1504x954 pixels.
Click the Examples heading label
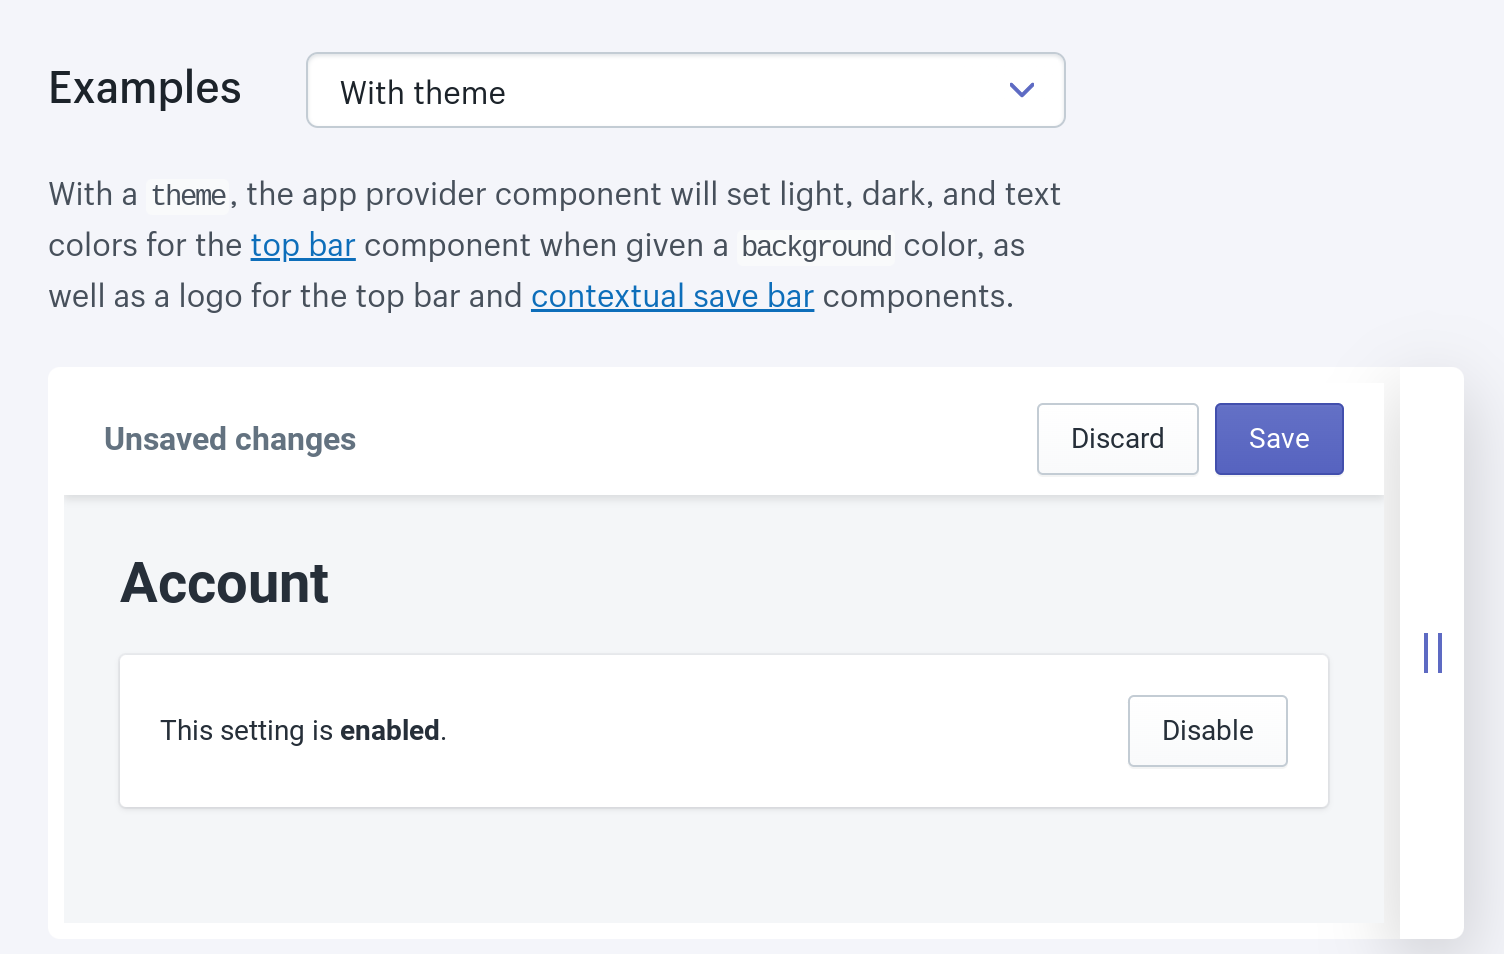[144, 88]
